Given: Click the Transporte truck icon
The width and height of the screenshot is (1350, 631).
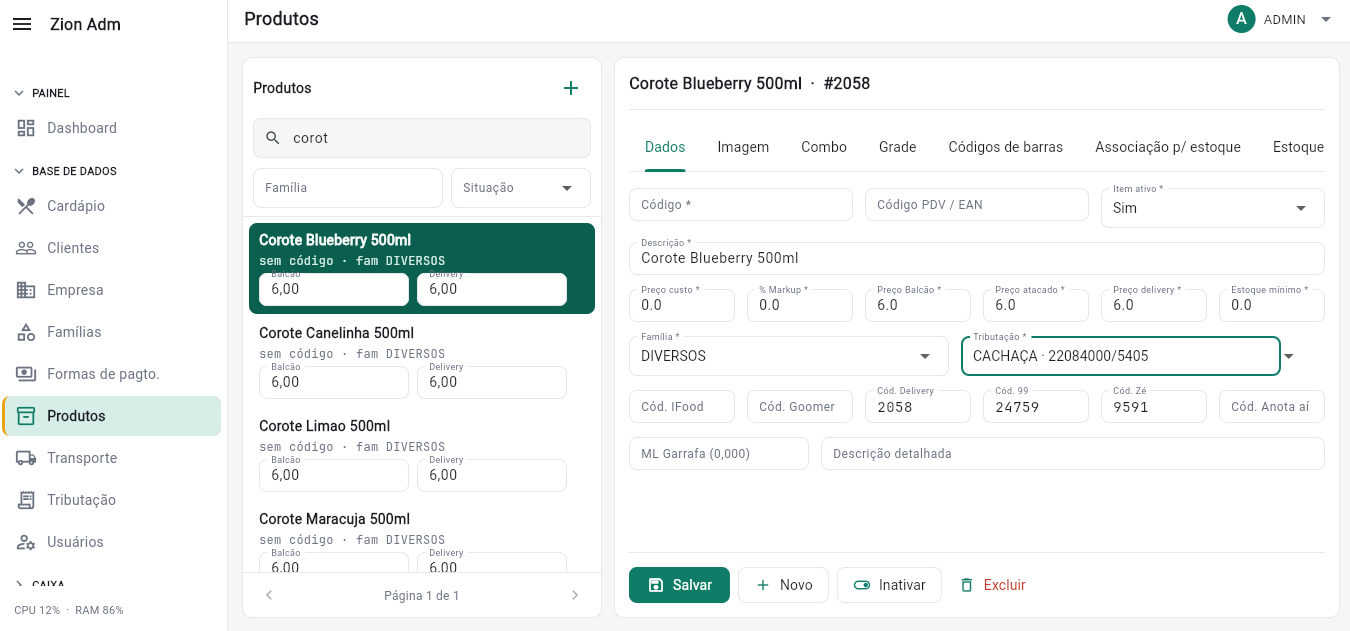Looking at the screenshot, I should (x=26, y=458).
